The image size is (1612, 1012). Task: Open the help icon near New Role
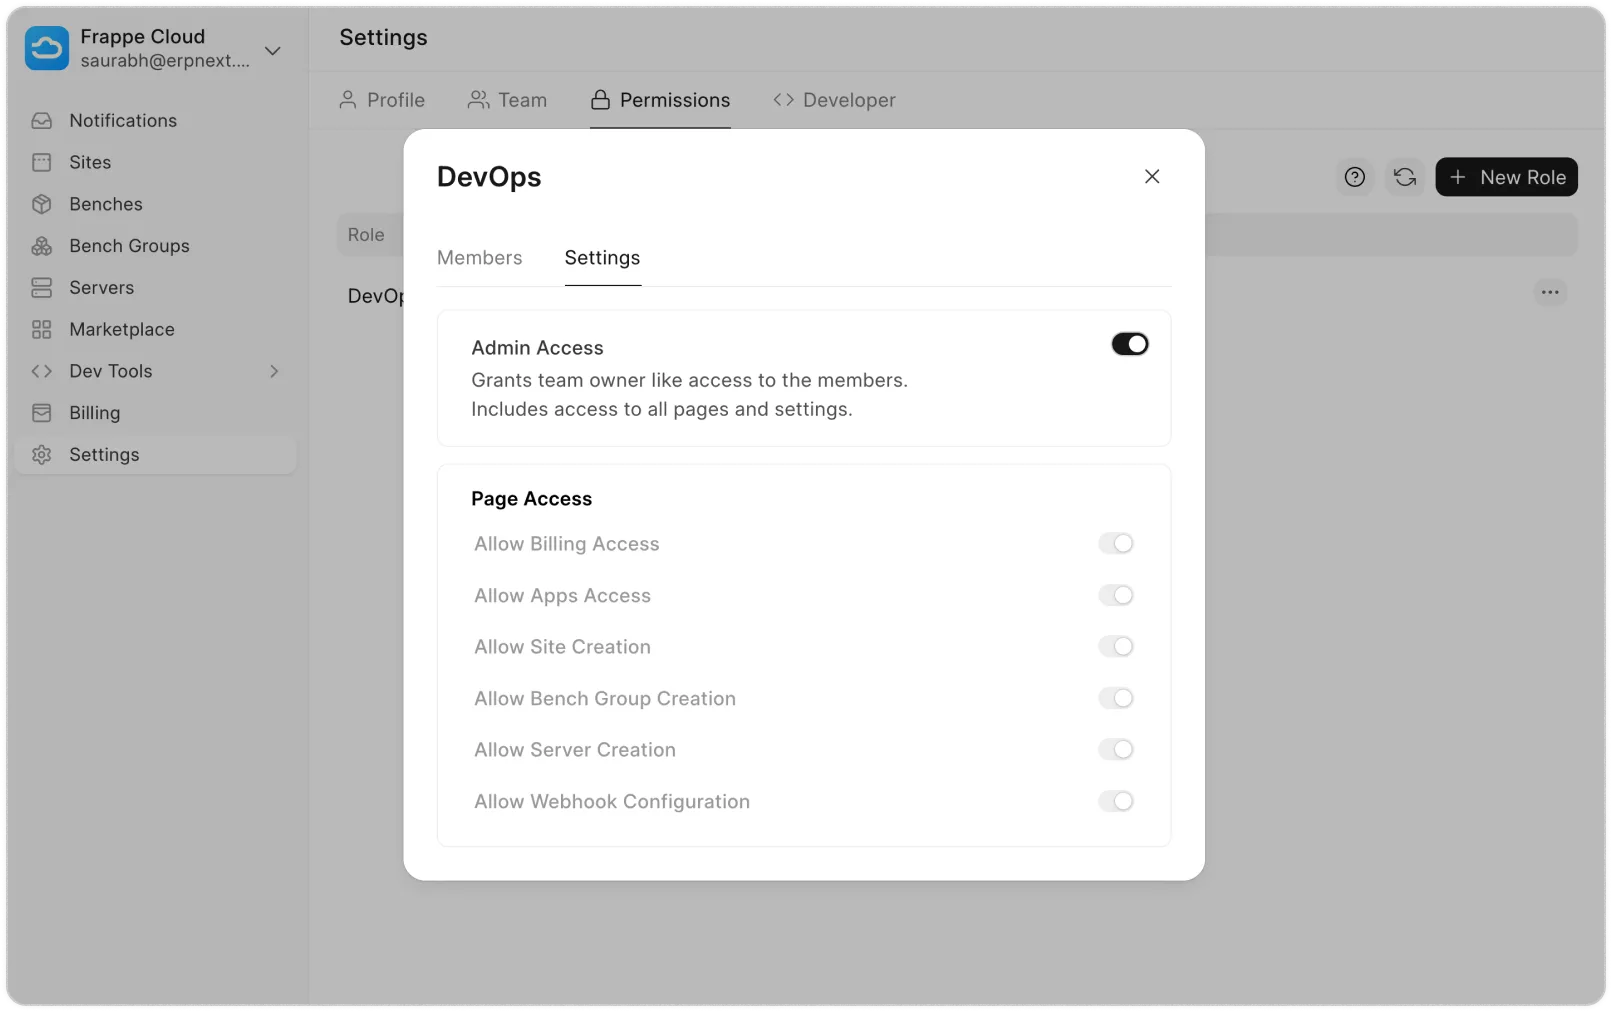[1354, 177]
